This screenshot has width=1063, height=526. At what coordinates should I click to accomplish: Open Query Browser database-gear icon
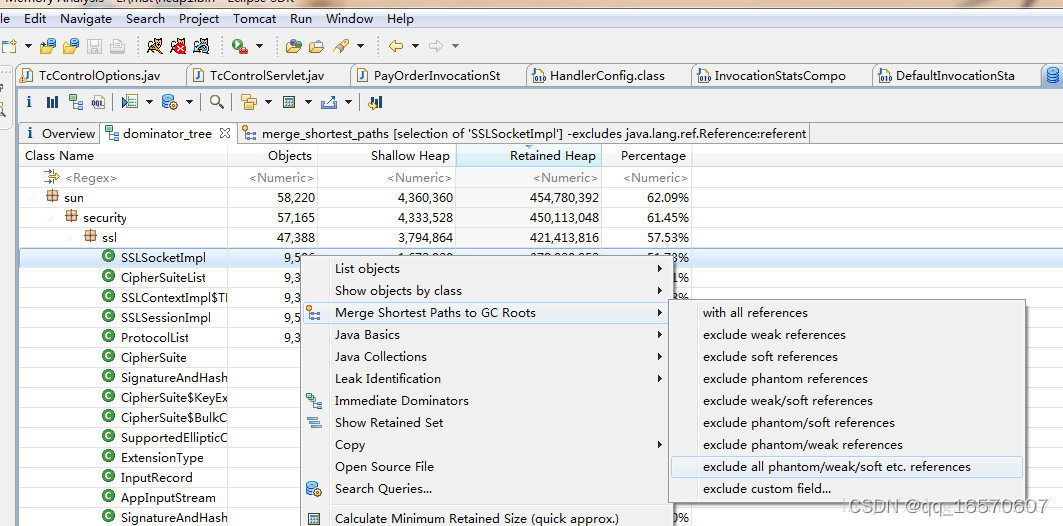169,102
